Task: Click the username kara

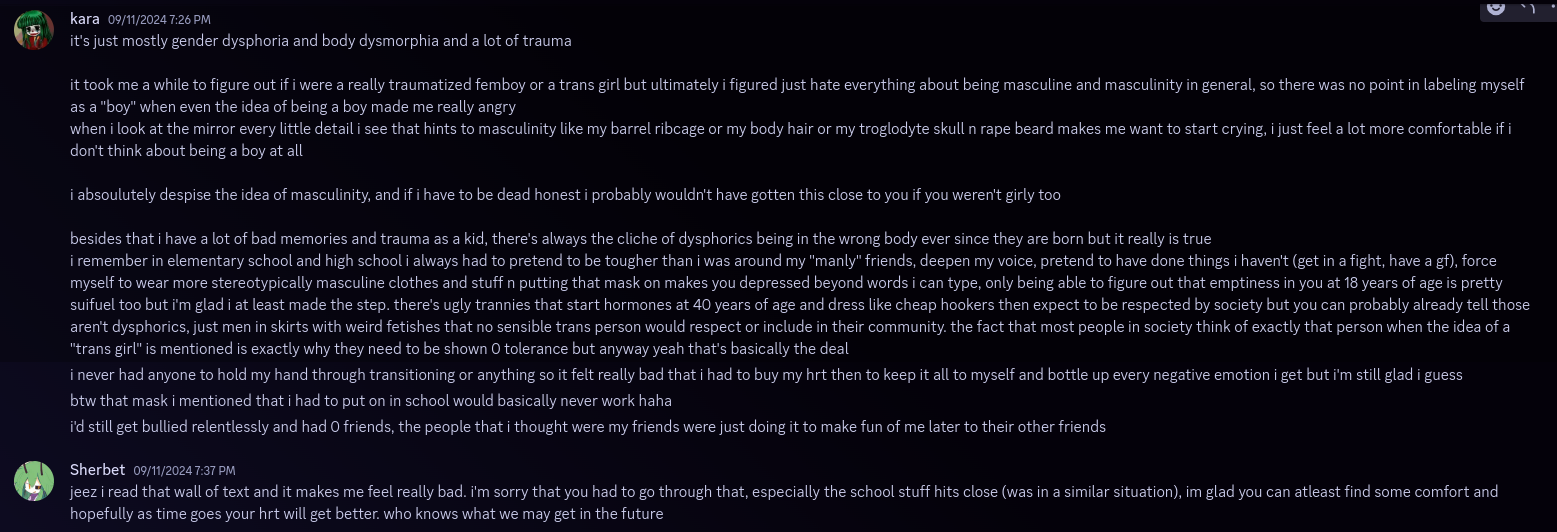Action: coord(84,19)
